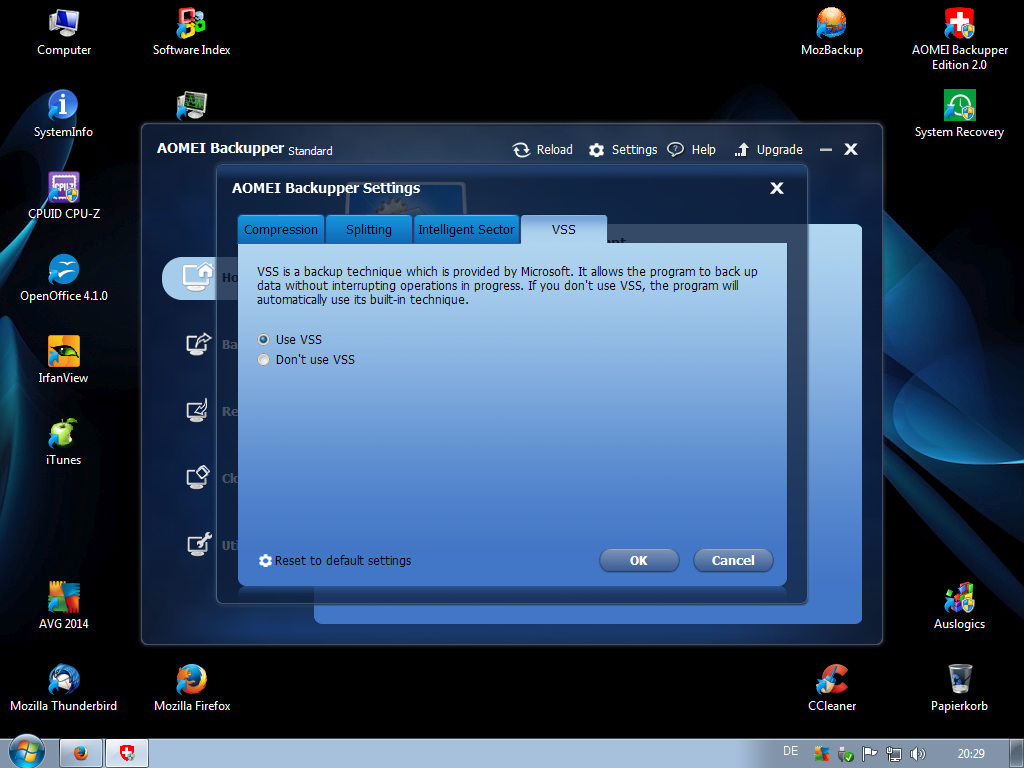Select the CCleaner desktop icon
Viewport: 1024px width, 768px height.
click(x=831, y=688)
